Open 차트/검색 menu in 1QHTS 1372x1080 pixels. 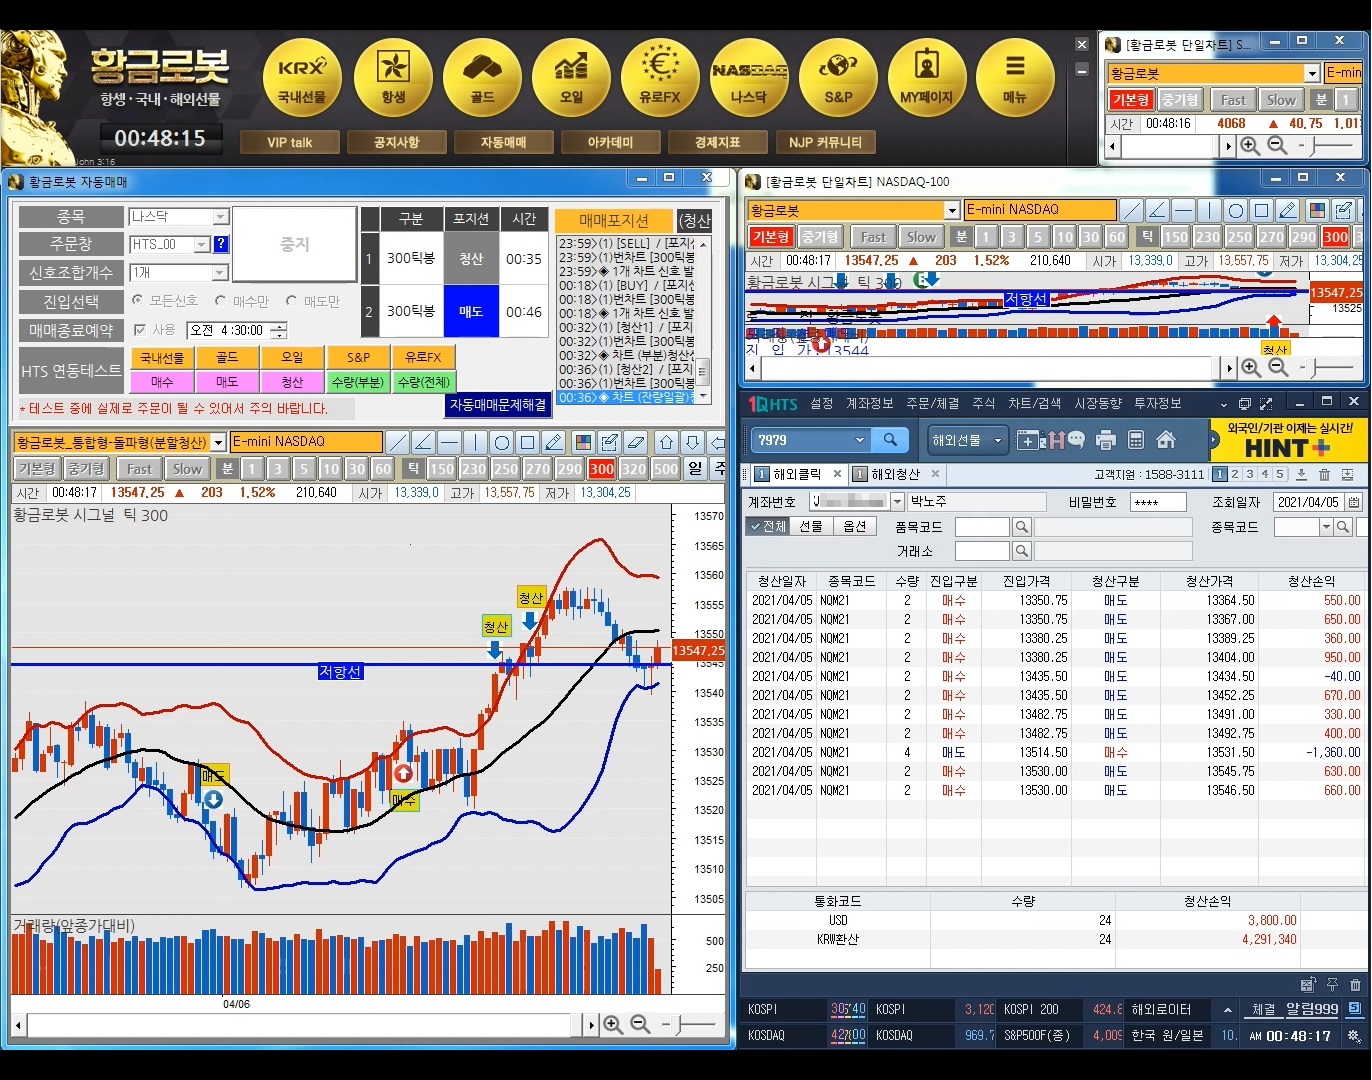click(1034, 403)
